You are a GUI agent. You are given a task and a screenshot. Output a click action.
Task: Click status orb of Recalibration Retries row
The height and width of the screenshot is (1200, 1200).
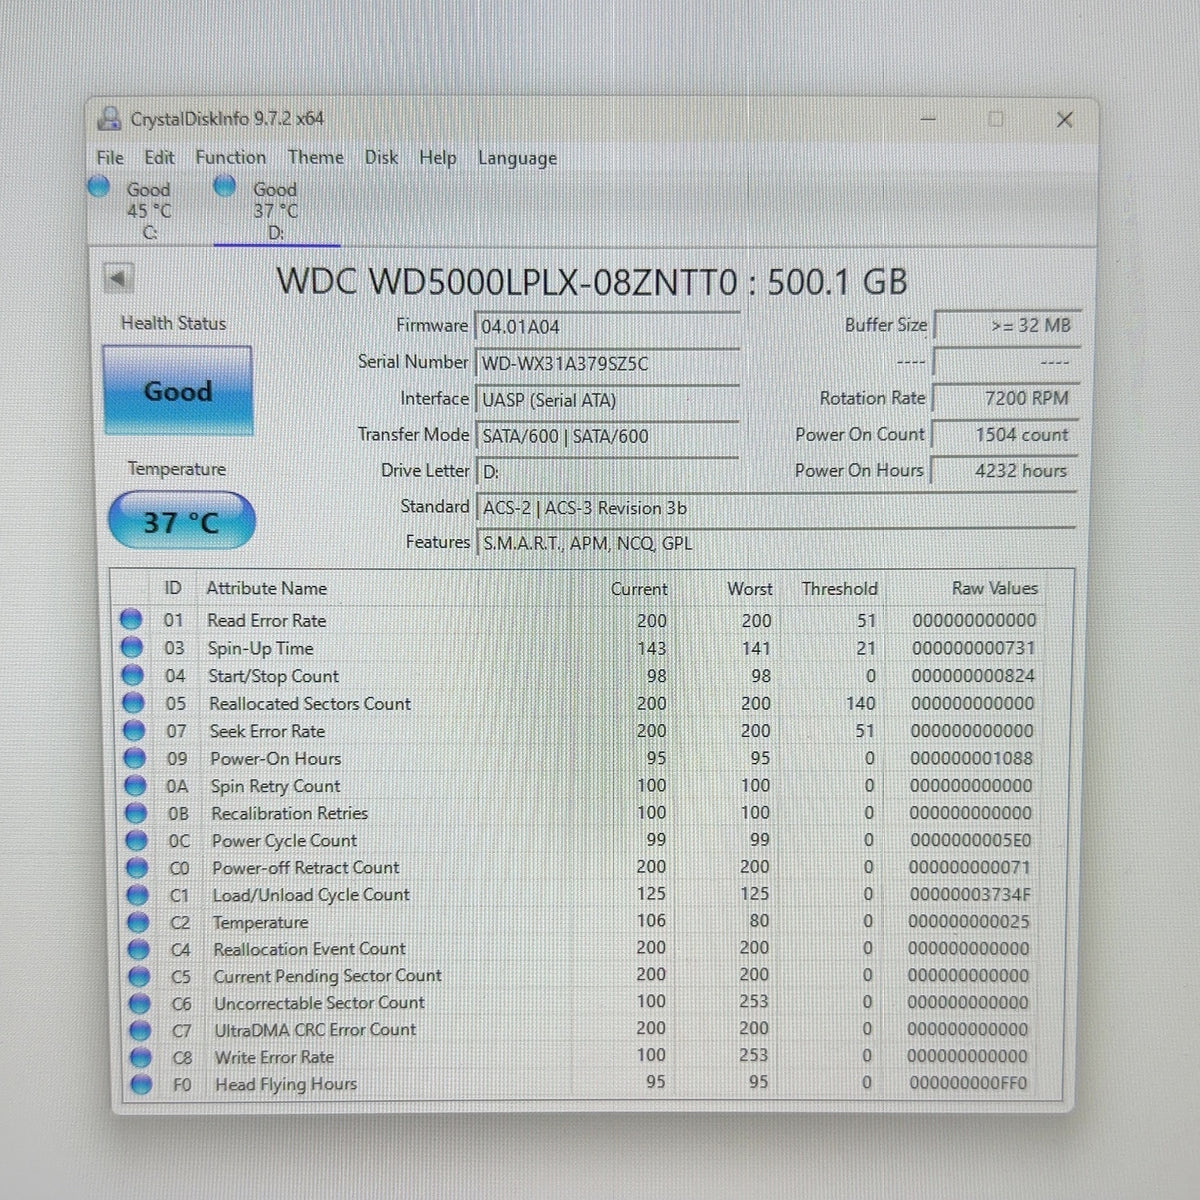pyautogui.click(x=135, y=813)
